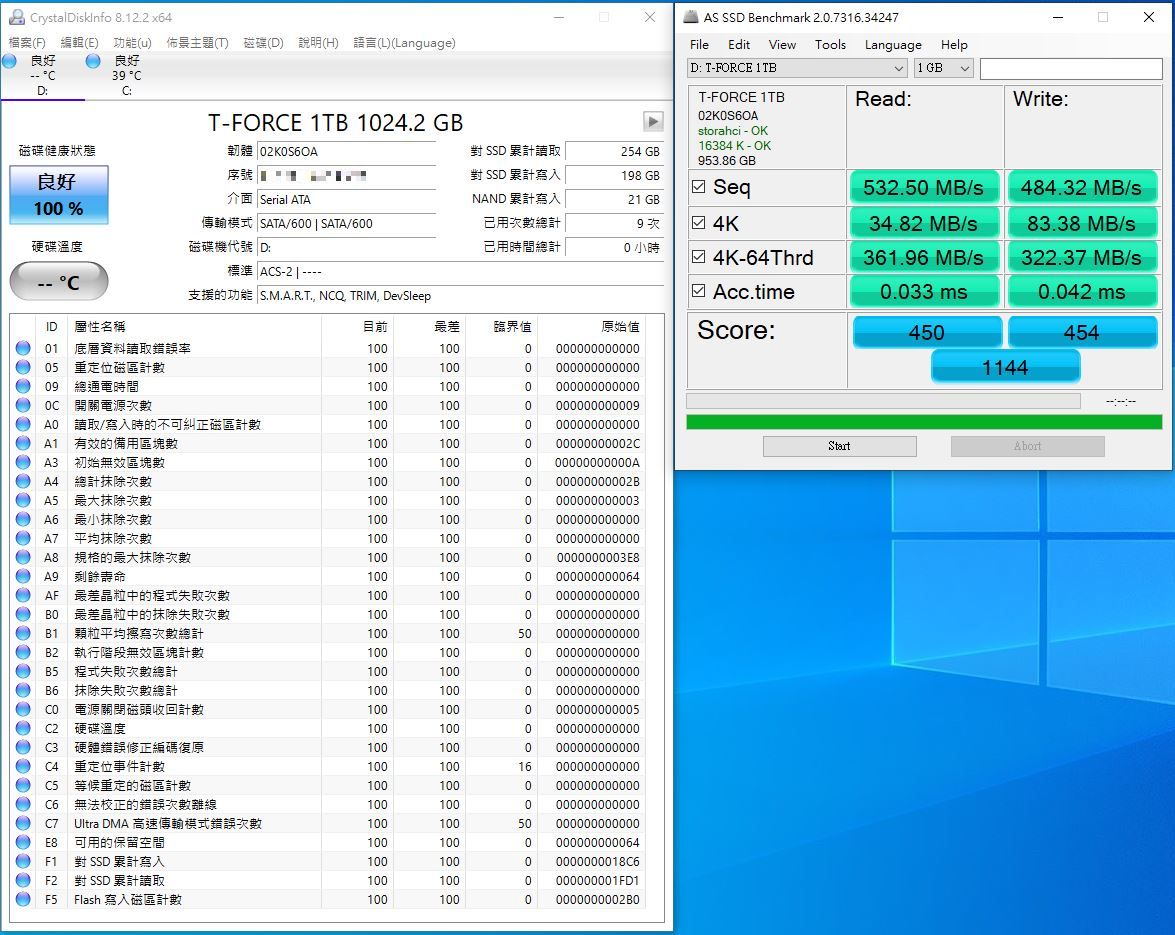Click the Start benchmark button

coord(839,446)
